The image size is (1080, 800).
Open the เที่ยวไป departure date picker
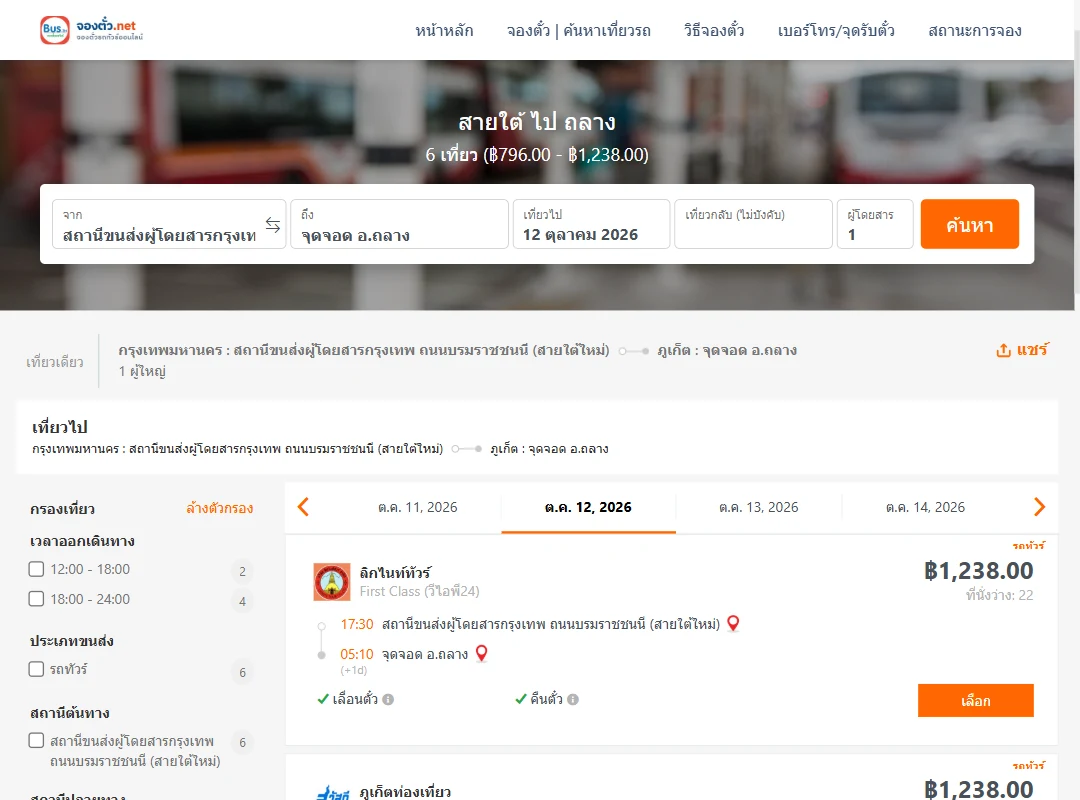pyautogui.click(x=592, y=224)
